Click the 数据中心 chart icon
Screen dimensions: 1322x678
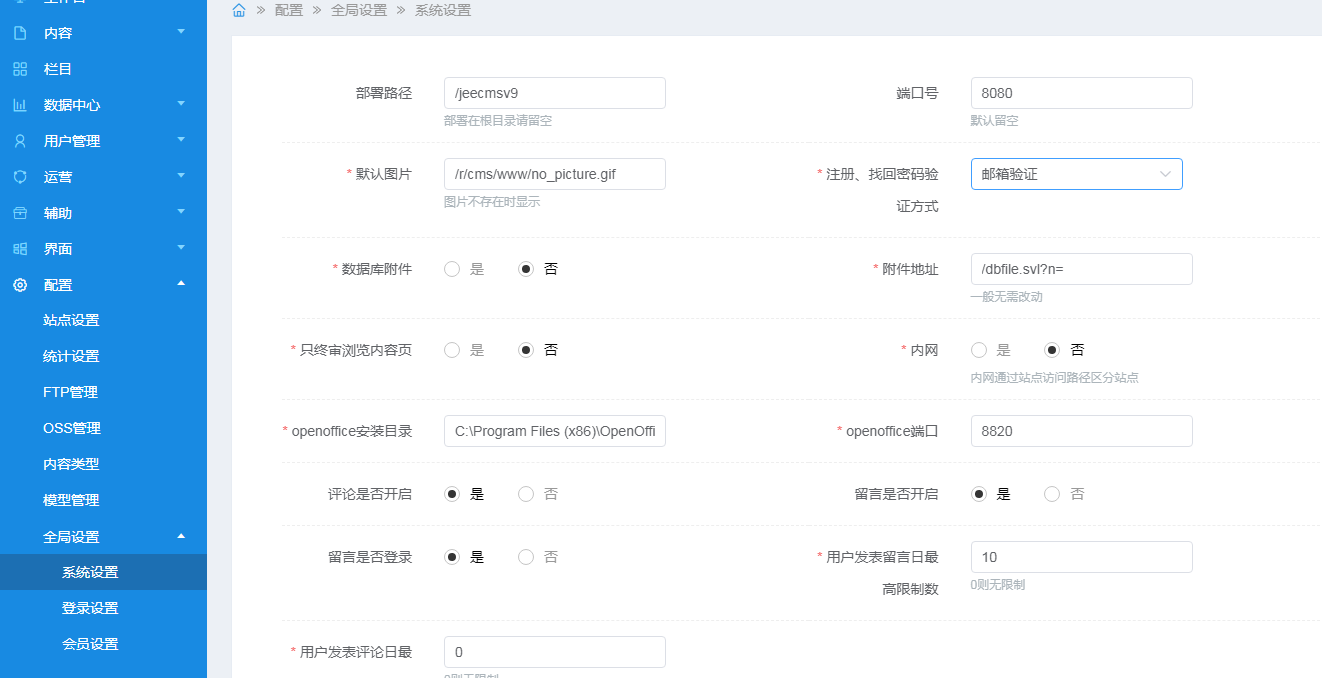click(20, 105)
